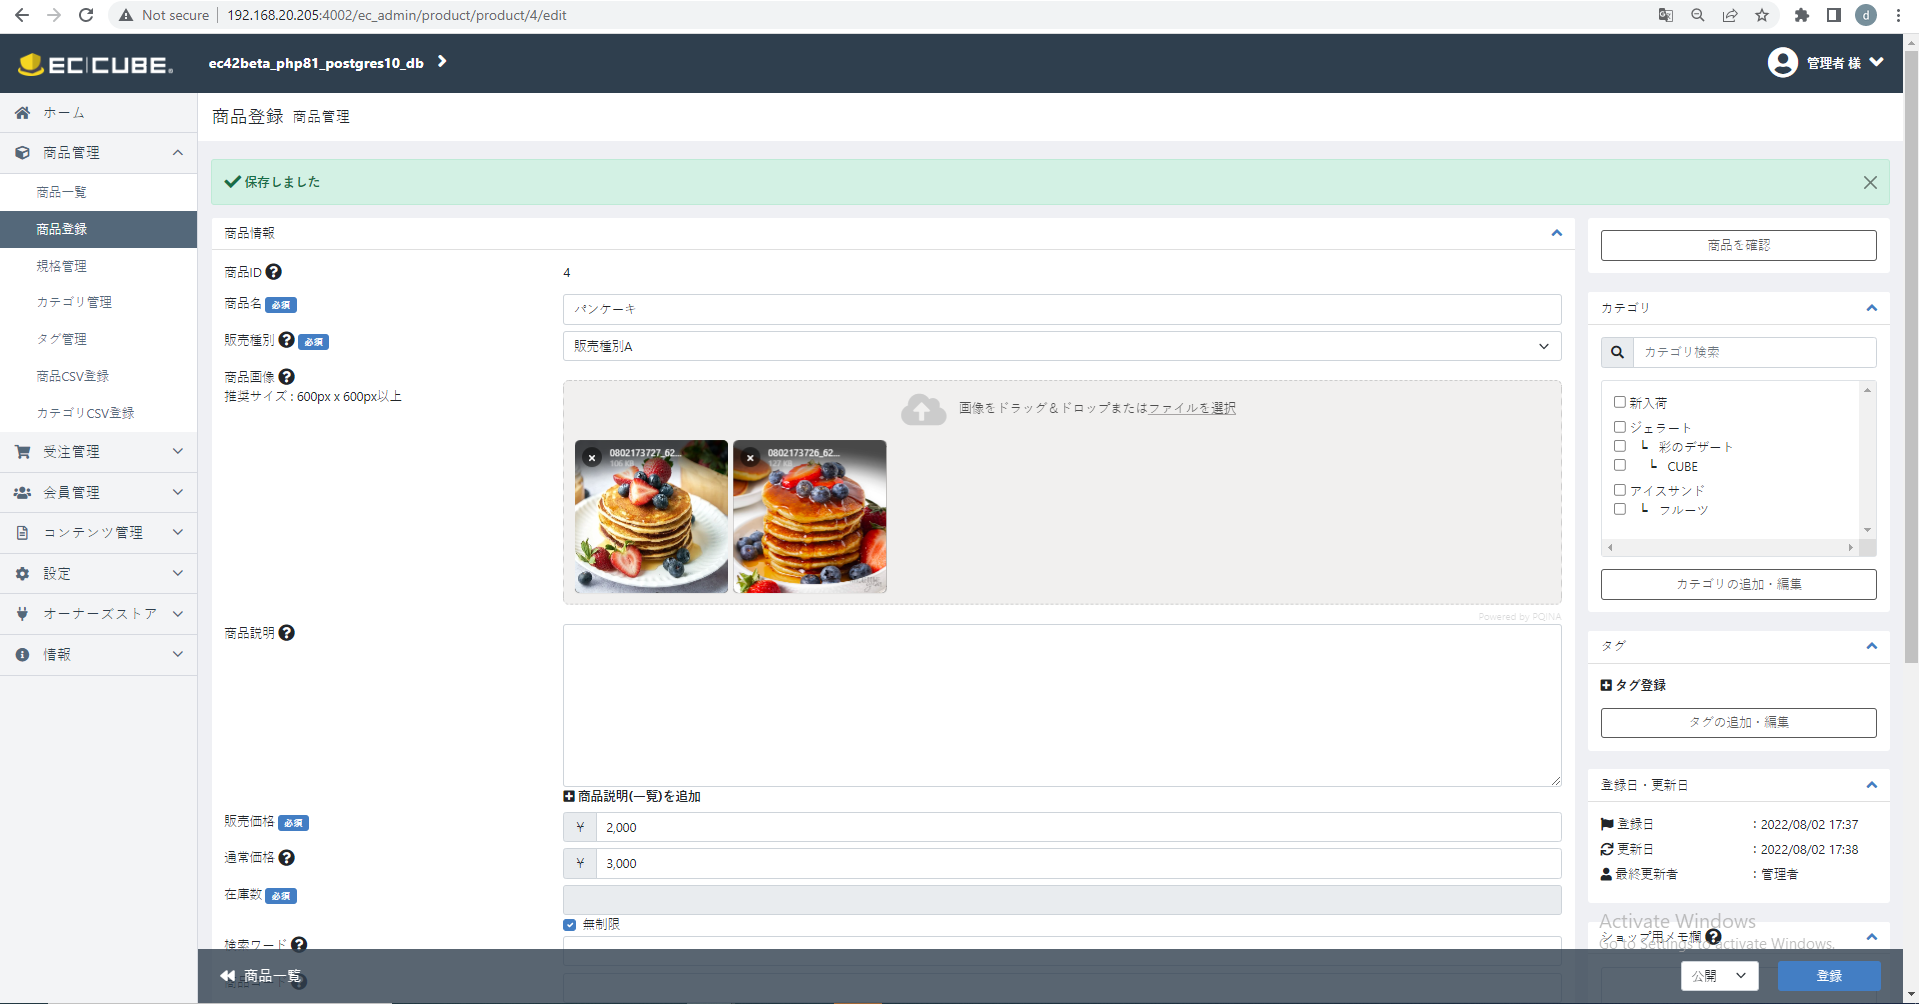1919x1004 pixels.
Task: Uncheck the 無制限 stock checkbox
Action: [569, 925]
